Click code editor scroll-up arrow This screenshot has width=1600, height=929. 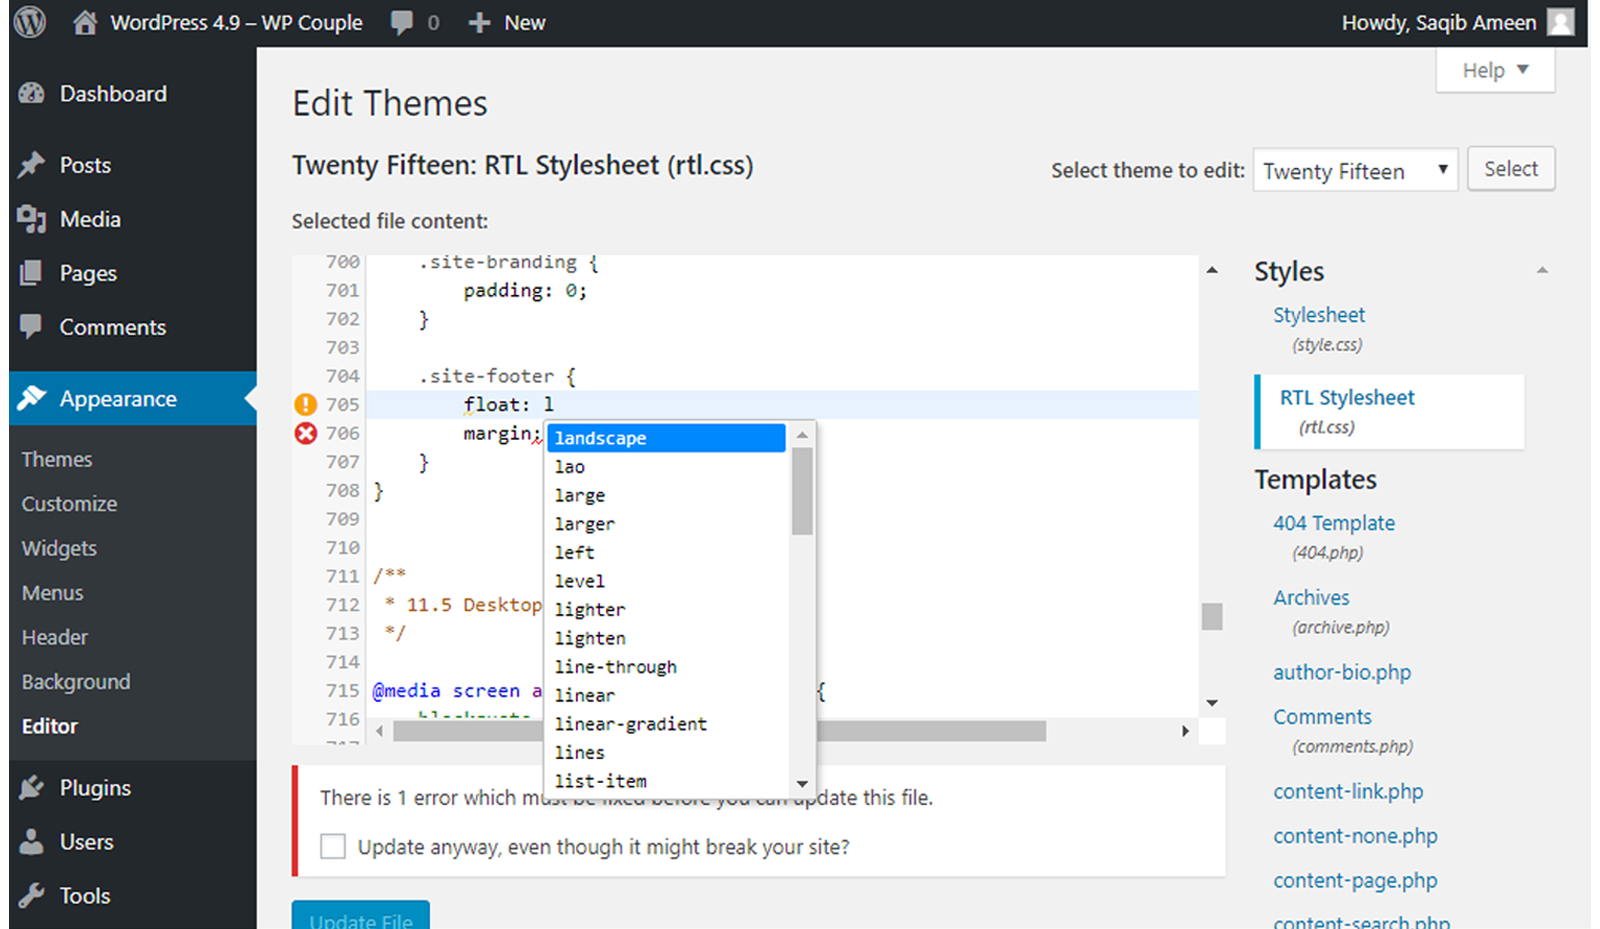click(x=1212, y=270)
